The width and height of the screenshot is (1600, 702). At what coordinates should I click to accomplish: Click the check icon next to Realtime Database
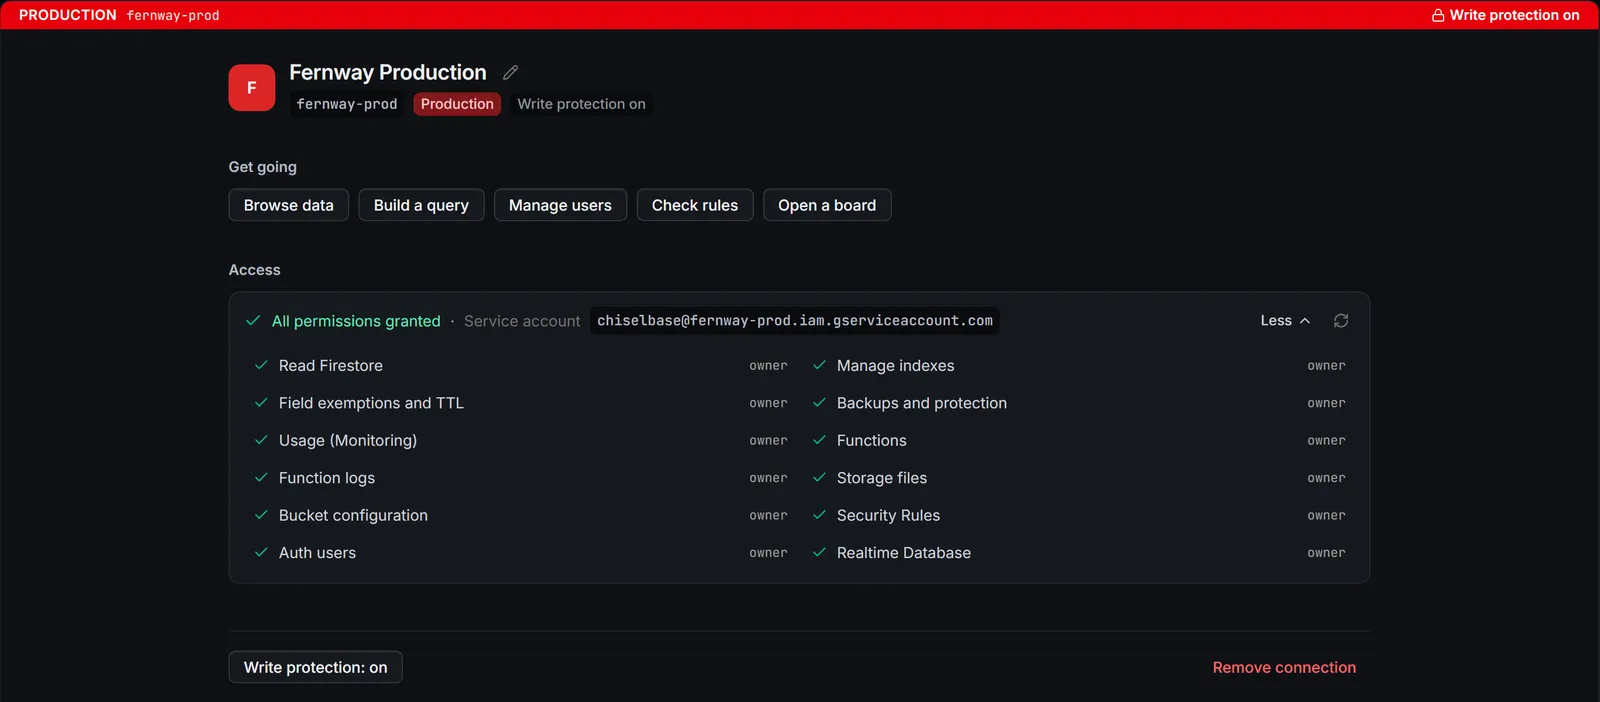819,553
